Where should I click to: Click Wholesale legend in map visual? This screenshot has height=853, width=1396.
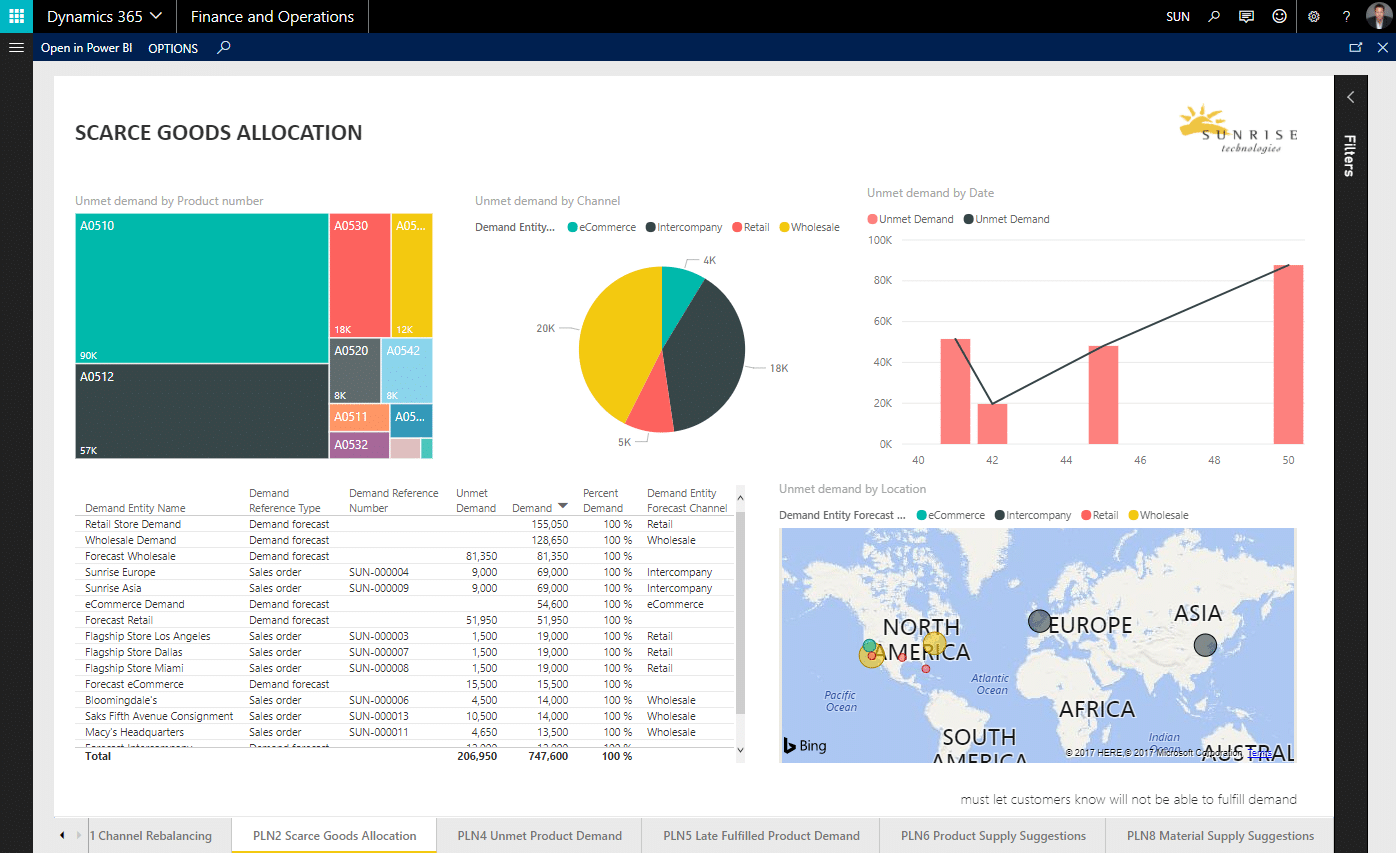1158,515
